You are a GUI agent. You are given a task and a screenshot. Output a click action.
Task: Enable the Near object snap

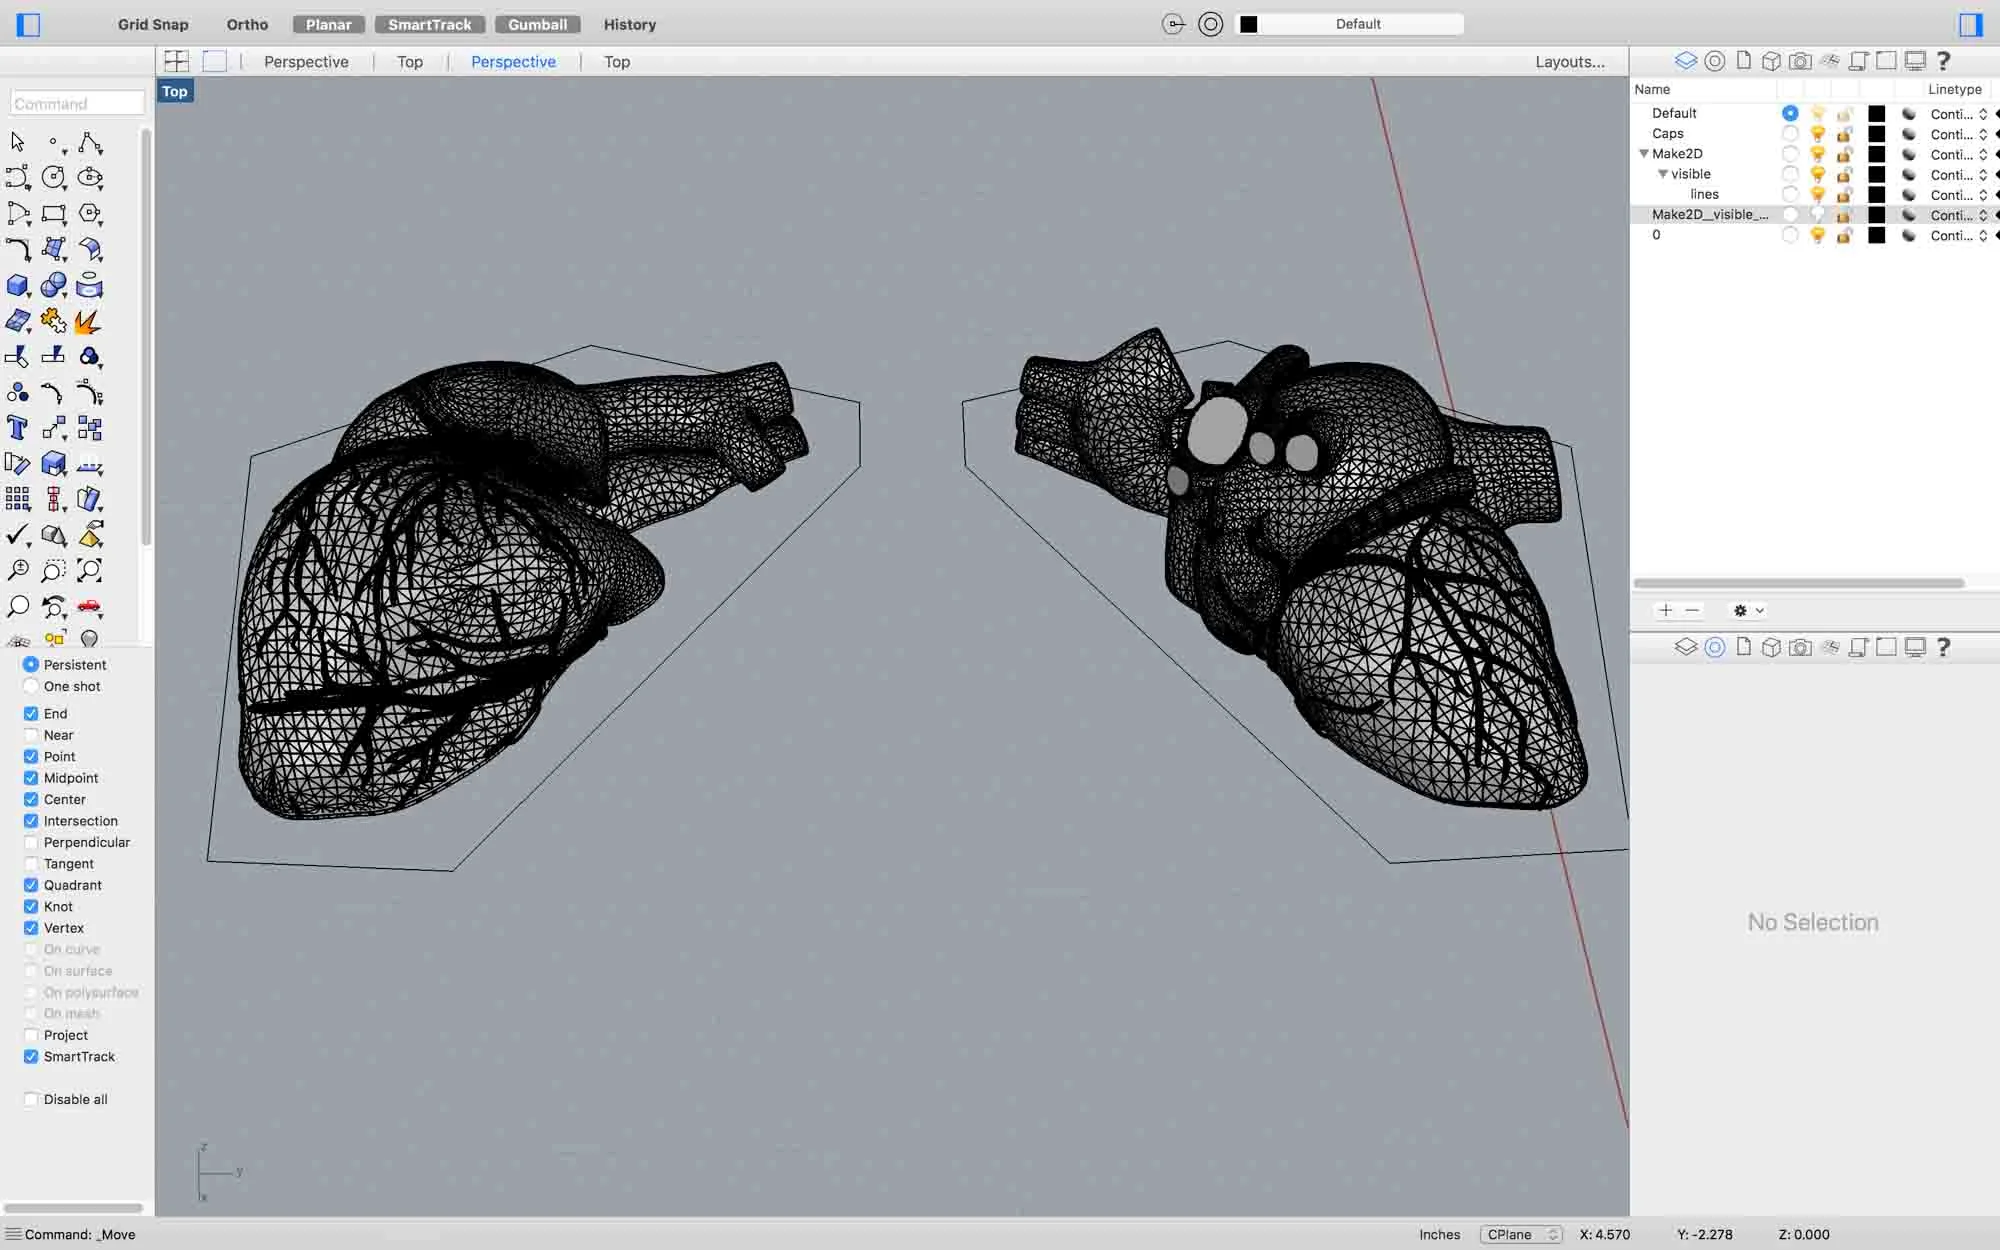click(x=31, y=735)
